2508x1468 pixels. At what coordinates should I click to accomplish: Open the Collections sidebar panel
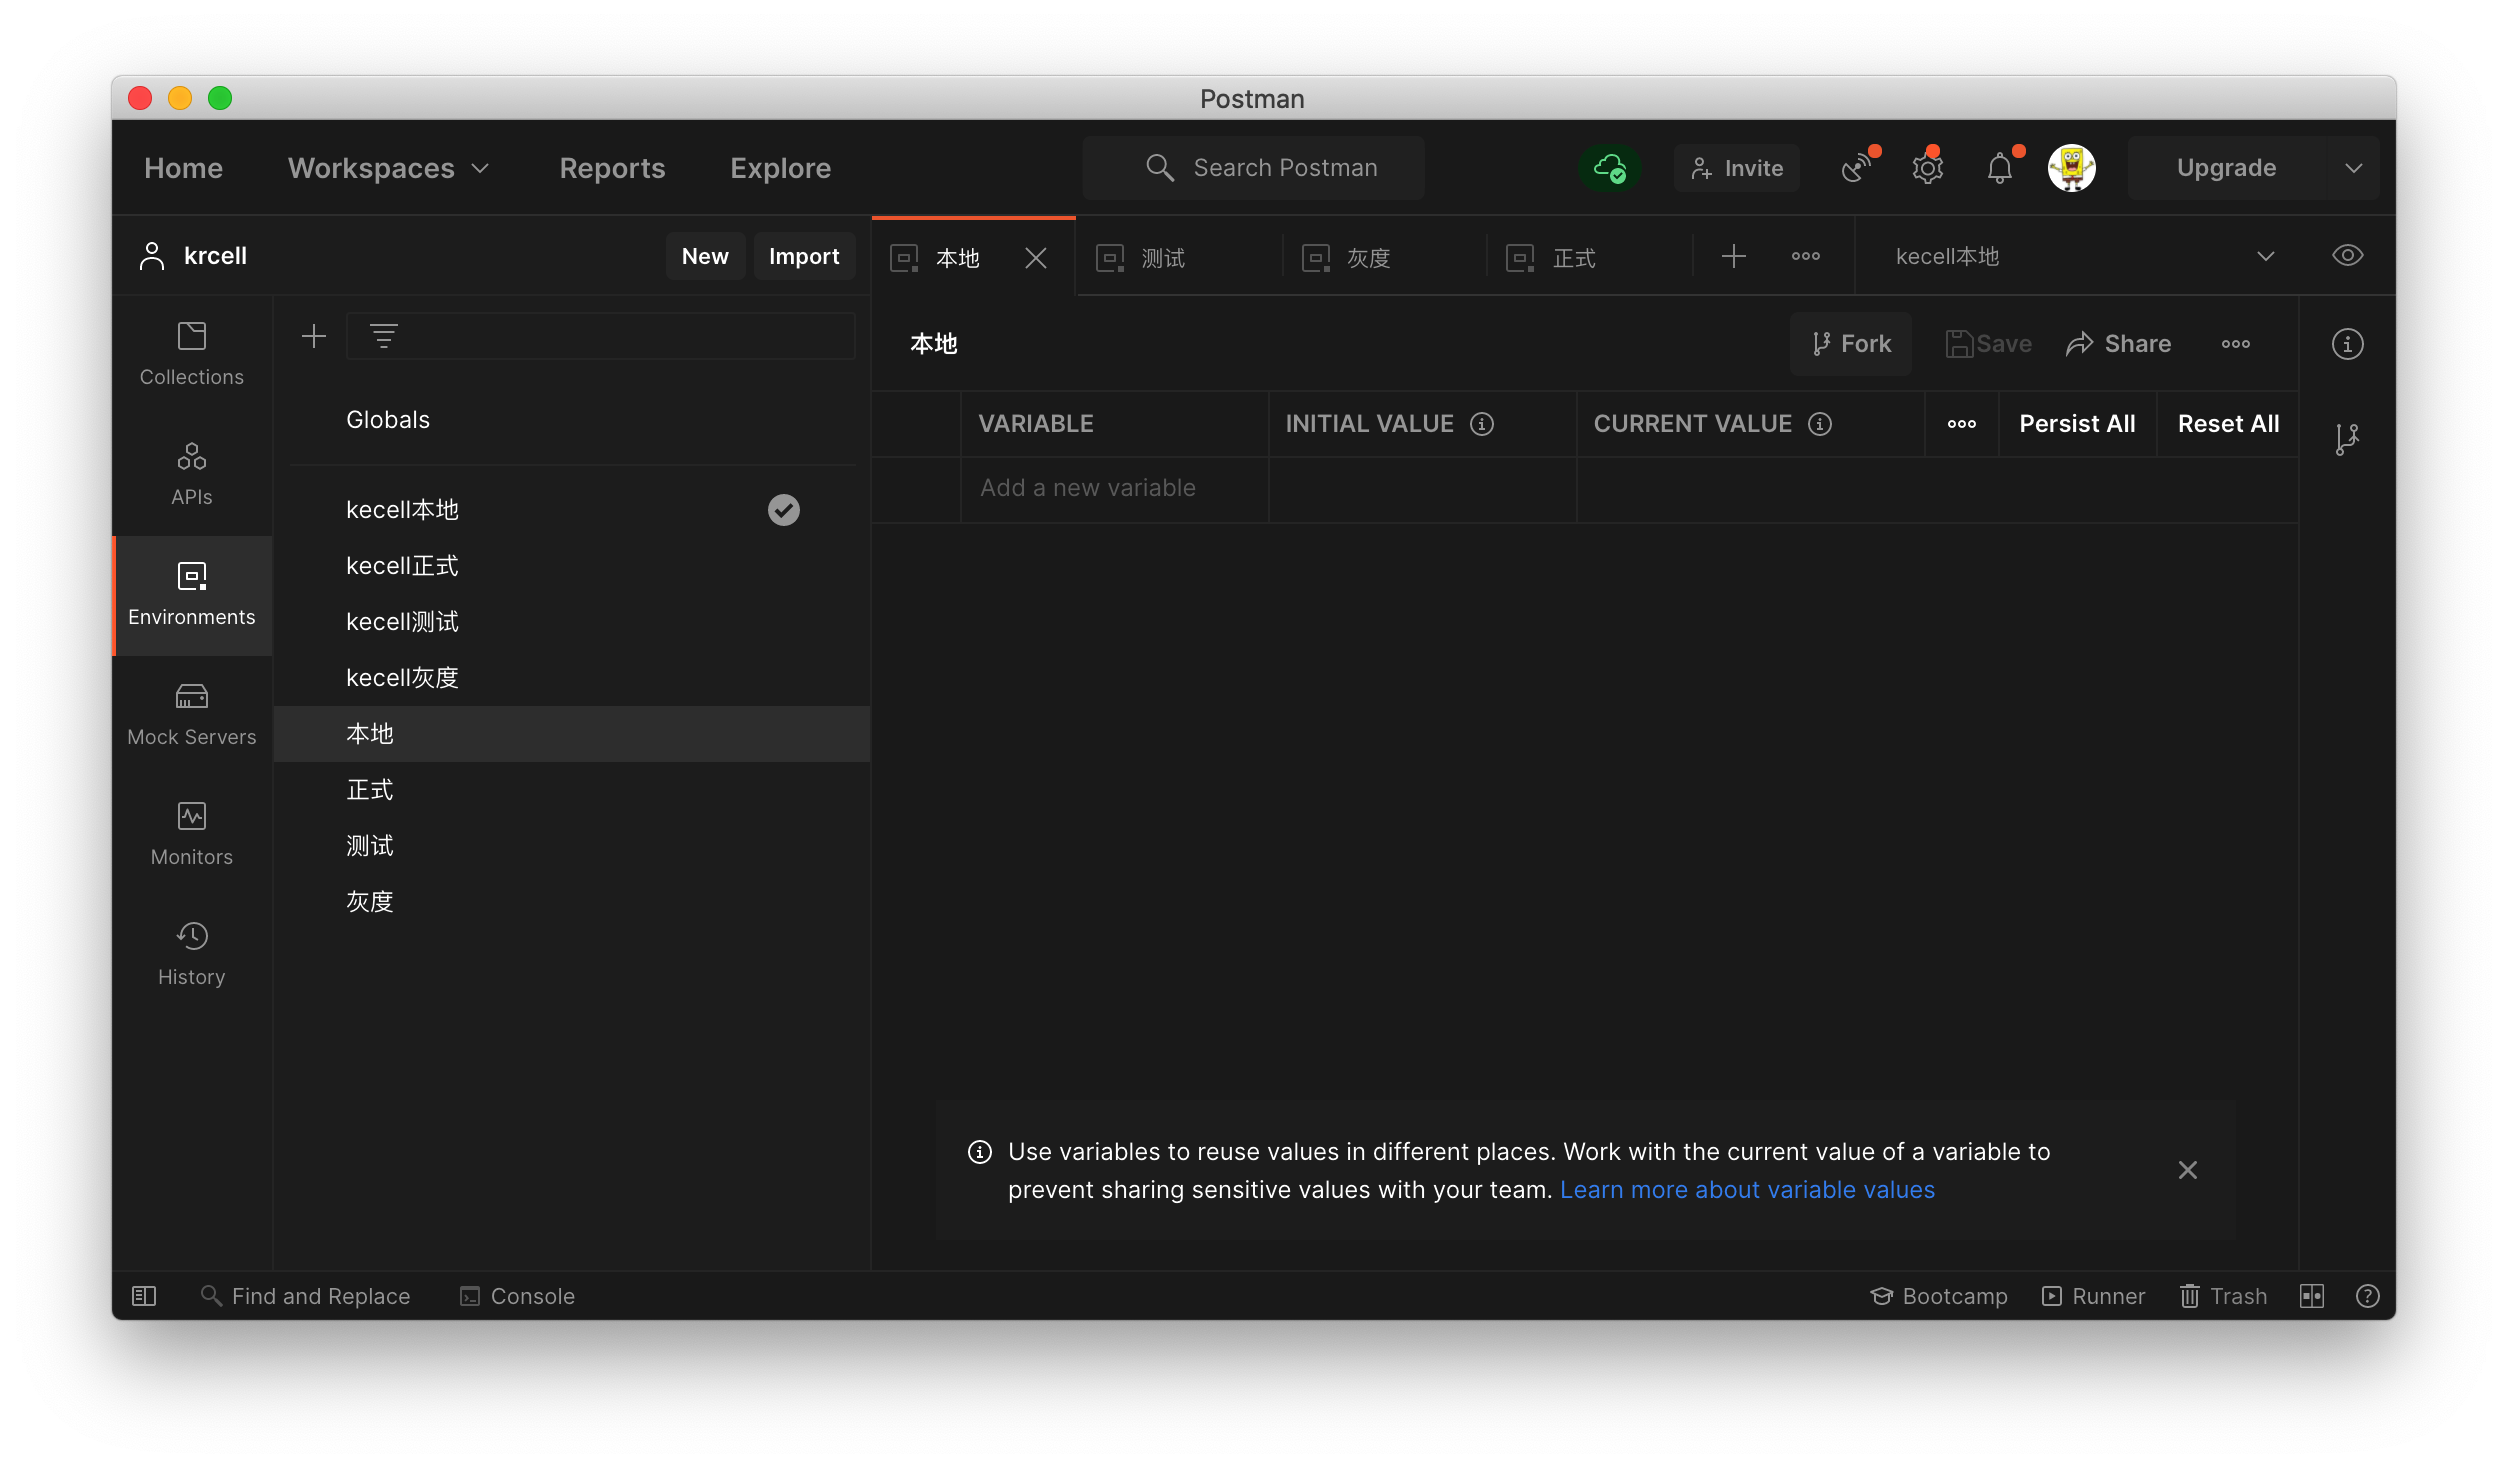point(191,354)
